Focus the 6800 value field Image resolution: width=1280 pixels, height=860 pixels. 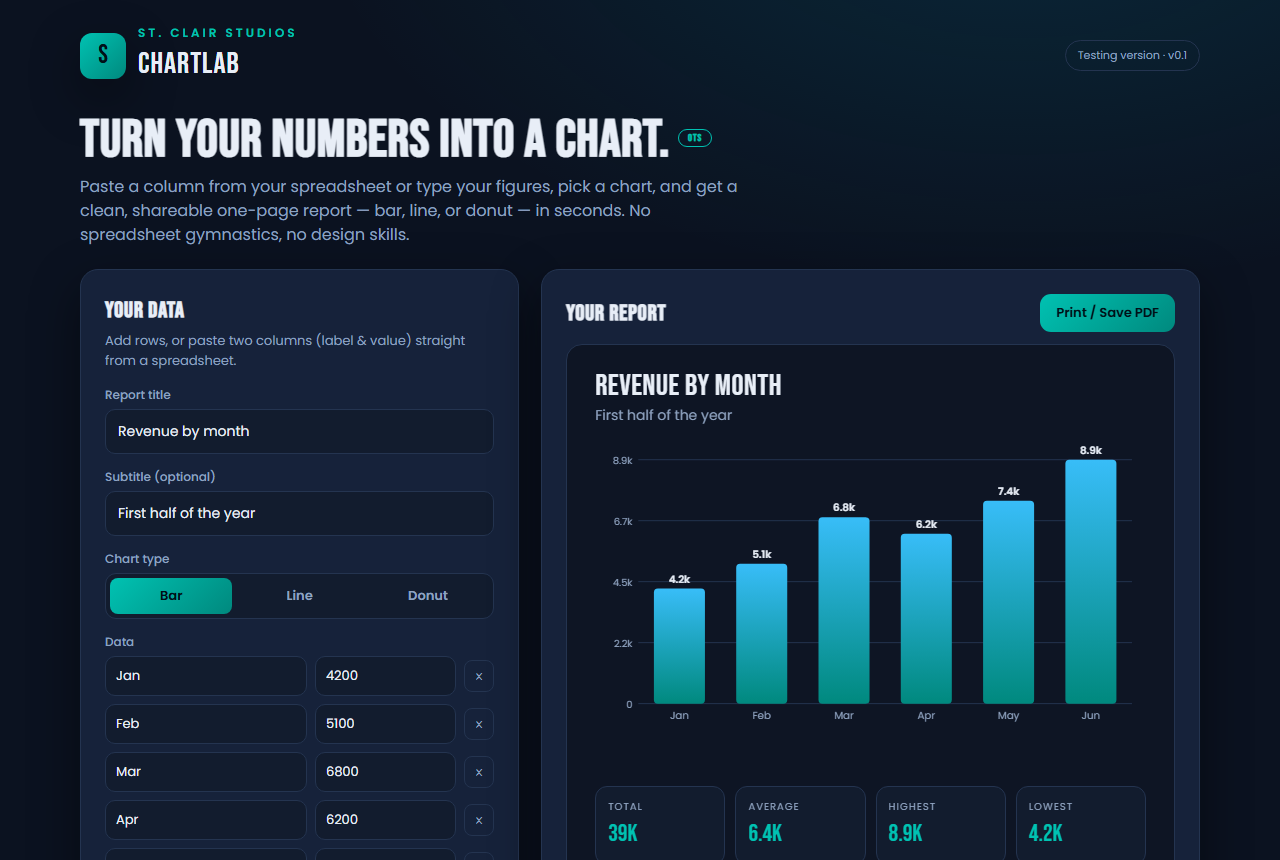click(x=385, y=772)
